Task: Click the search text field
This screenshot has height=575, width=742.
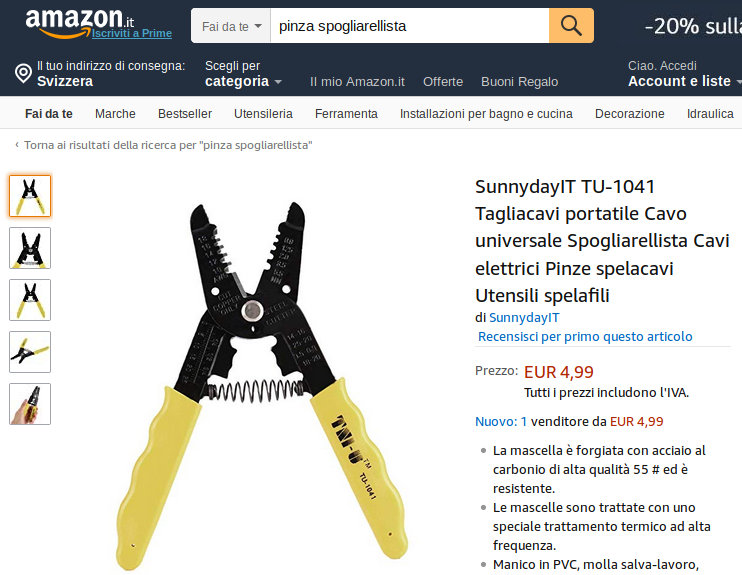Action: (x=409, y=26)
